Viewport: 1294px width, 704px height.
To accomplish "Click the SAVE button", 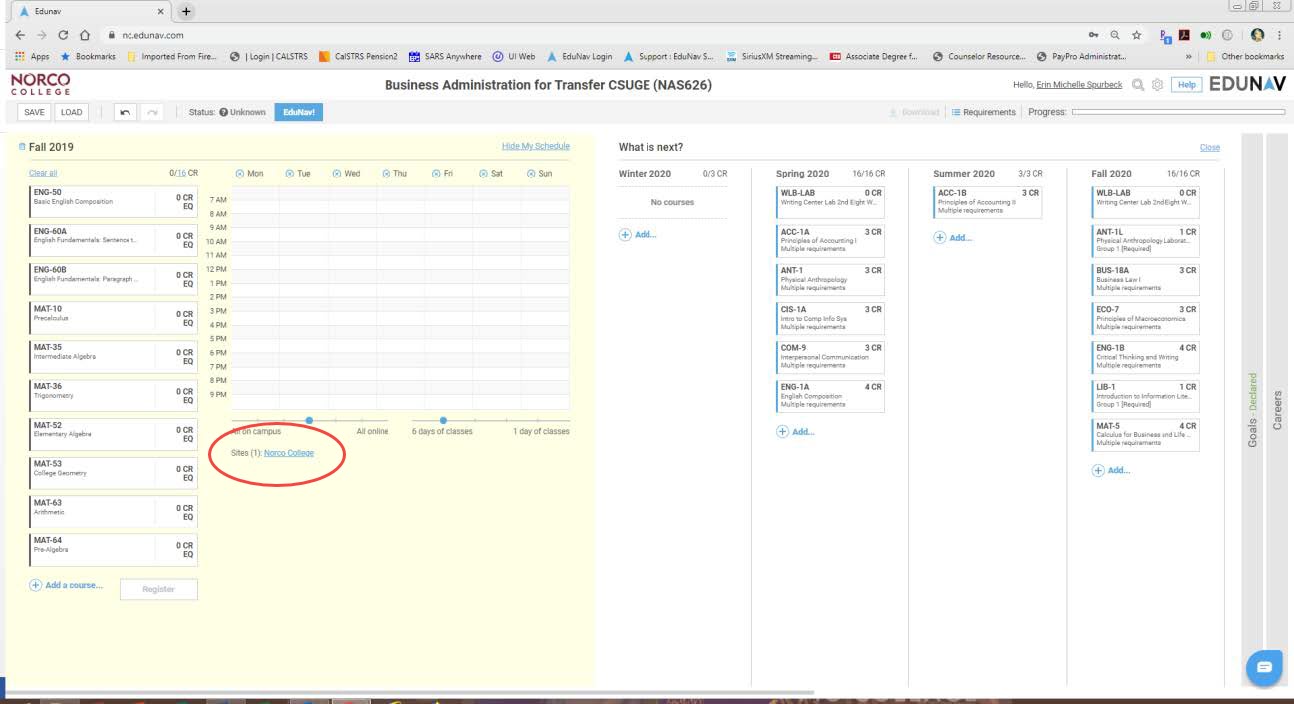I will [x=34, y=112].
